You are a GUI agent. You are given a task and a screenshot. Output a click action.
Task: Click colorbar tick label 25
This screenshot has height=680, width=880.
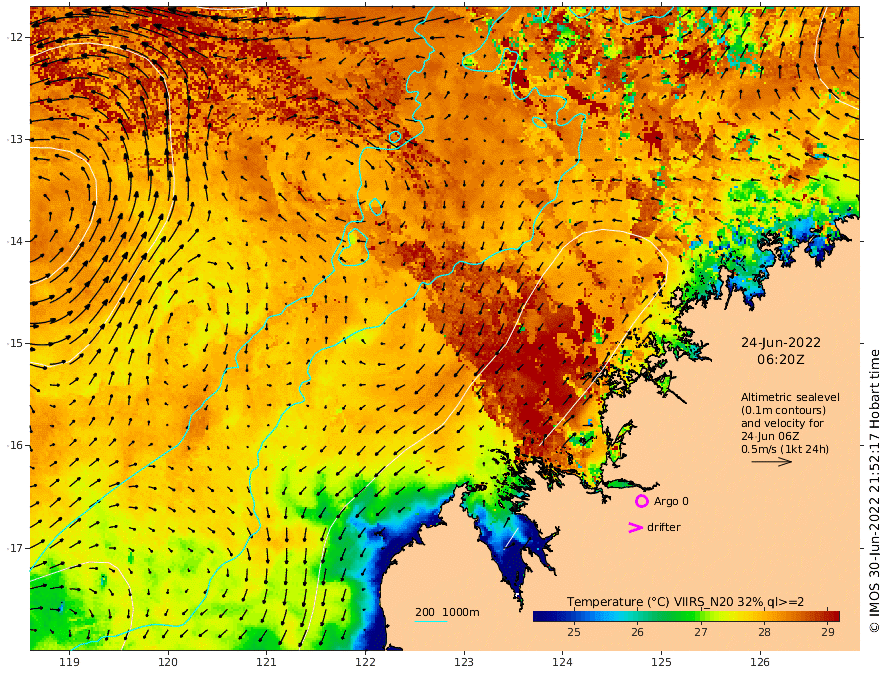coord(574,632)
